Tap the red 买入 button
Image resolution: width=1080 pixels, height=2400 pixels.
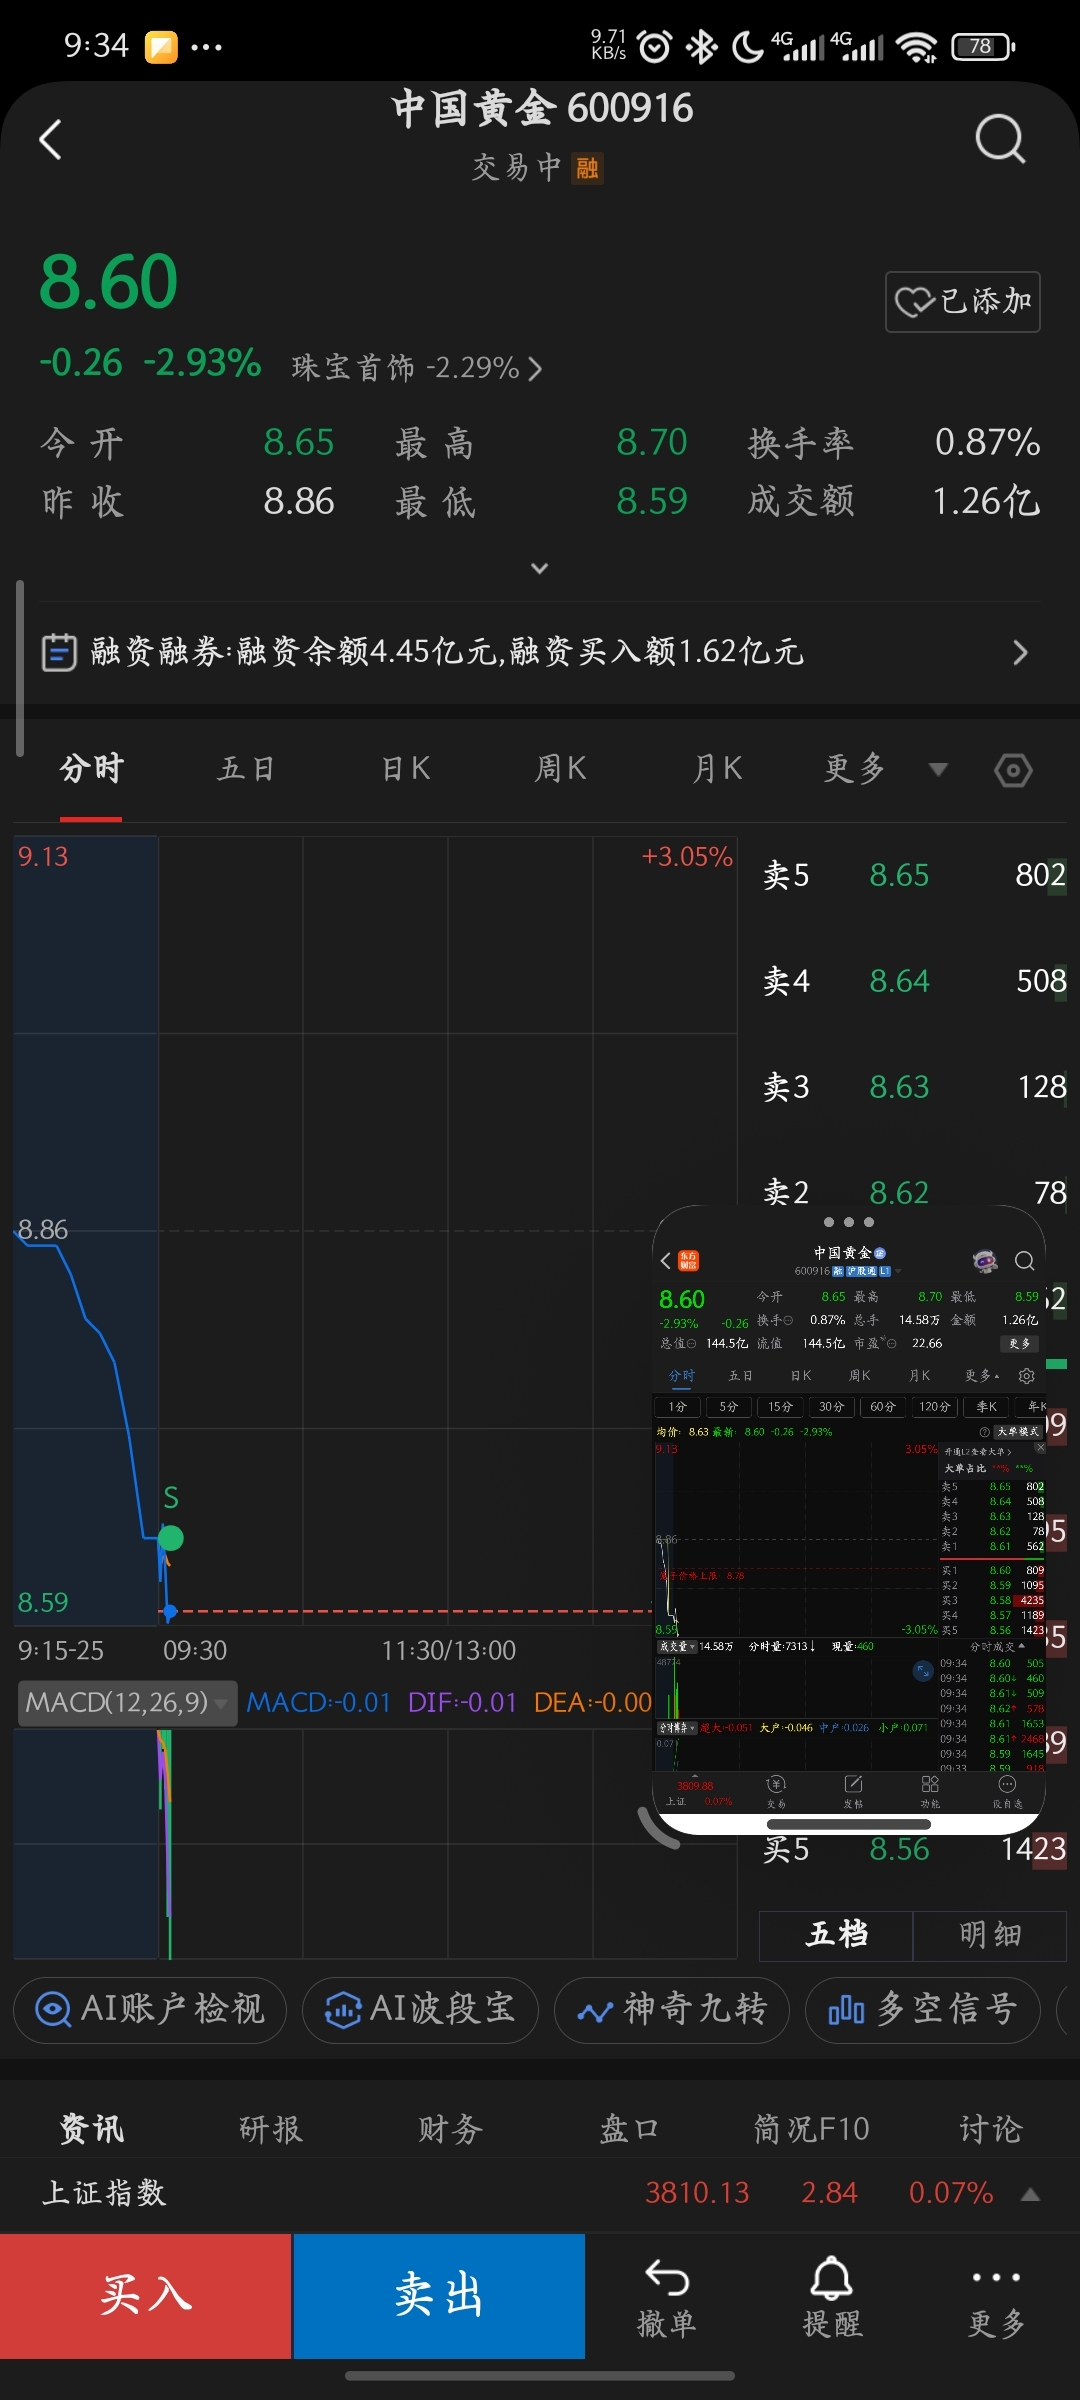tap(146, 2296)
